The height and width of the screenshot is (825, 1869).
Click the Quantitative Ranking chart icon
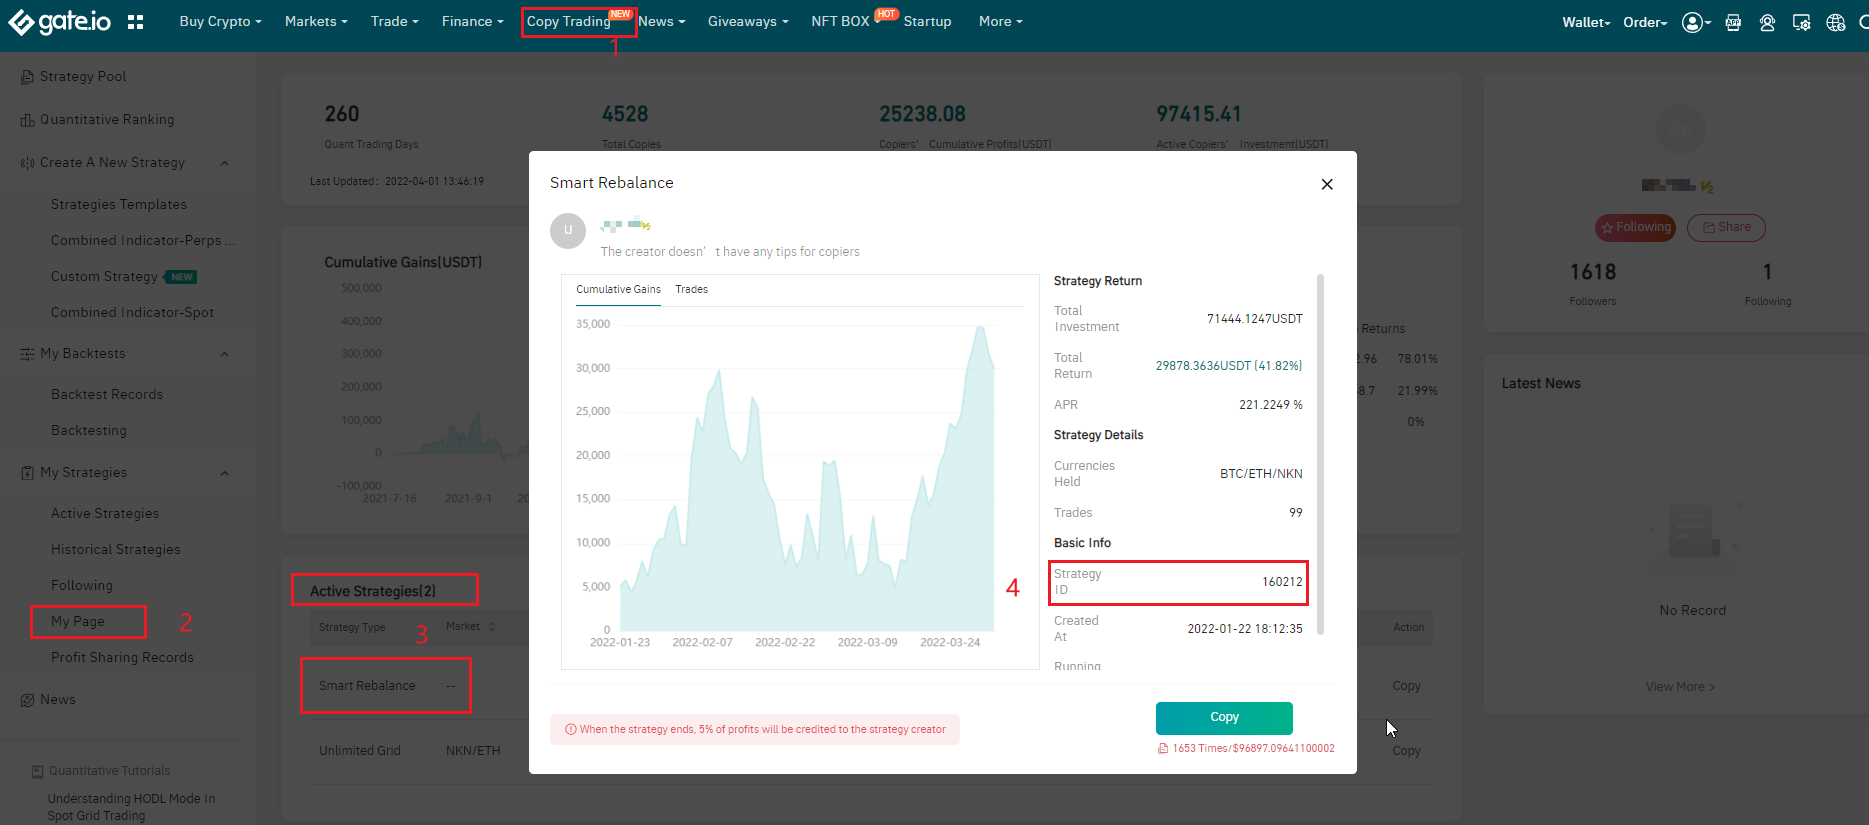[27, 120]
